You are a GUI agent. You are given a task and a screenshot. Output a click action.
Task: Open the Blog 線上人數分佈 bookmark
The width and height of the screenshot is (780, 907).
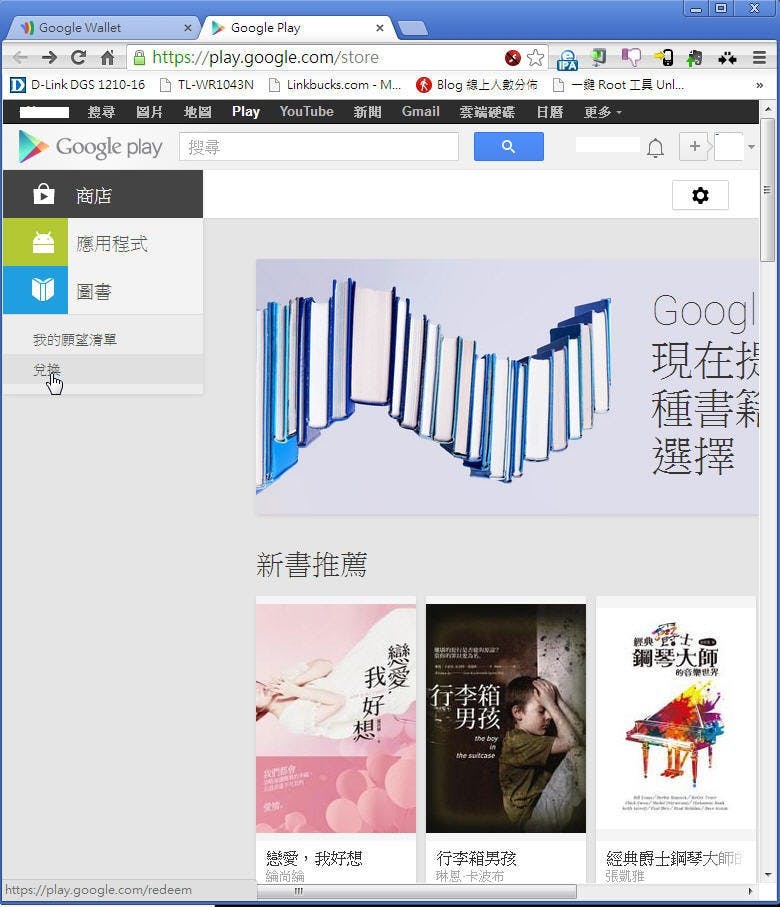(477, 85)
